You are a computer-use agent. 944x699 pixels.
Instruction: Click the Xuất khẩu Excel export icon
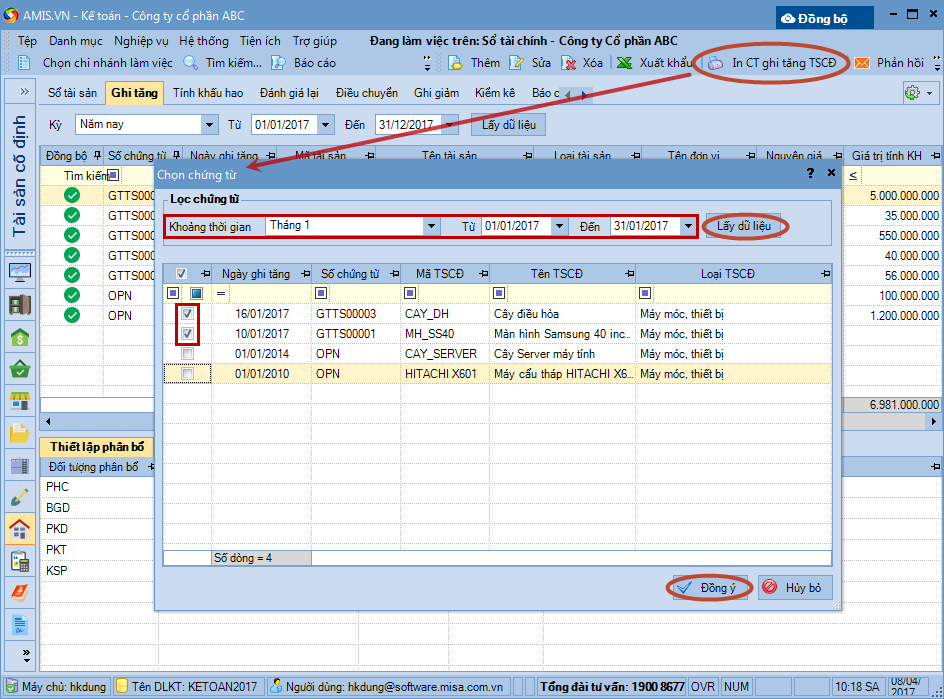point(624,63)
